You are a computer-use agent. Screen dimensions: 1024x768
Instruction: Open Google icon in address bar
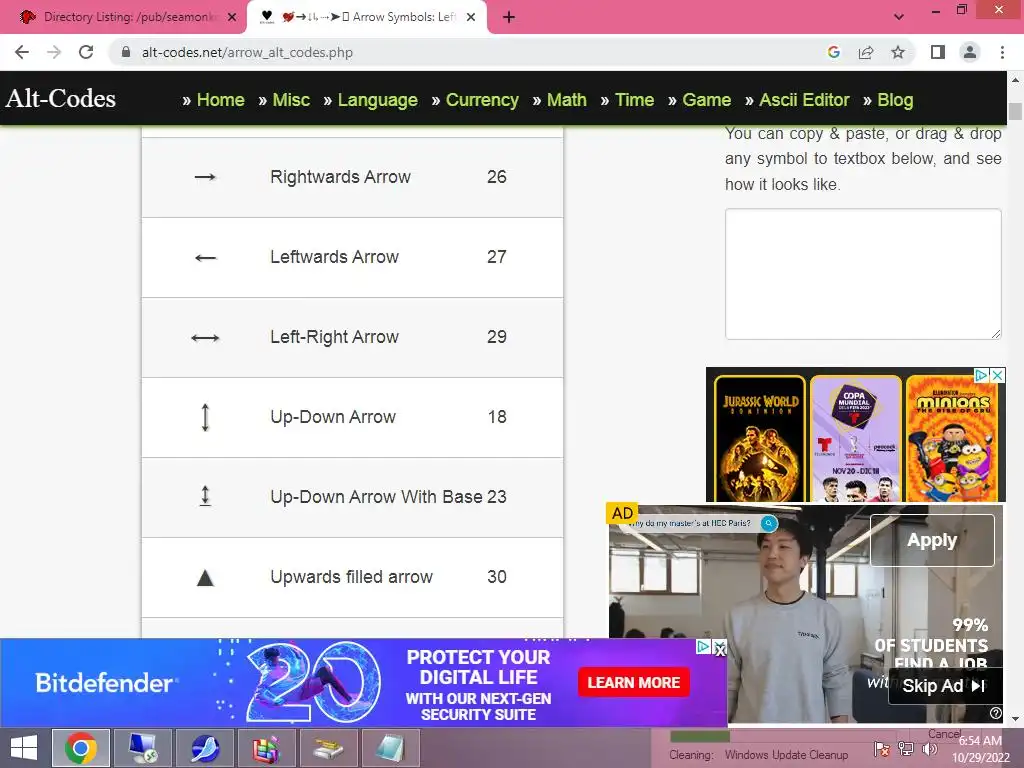pos(833,52)
